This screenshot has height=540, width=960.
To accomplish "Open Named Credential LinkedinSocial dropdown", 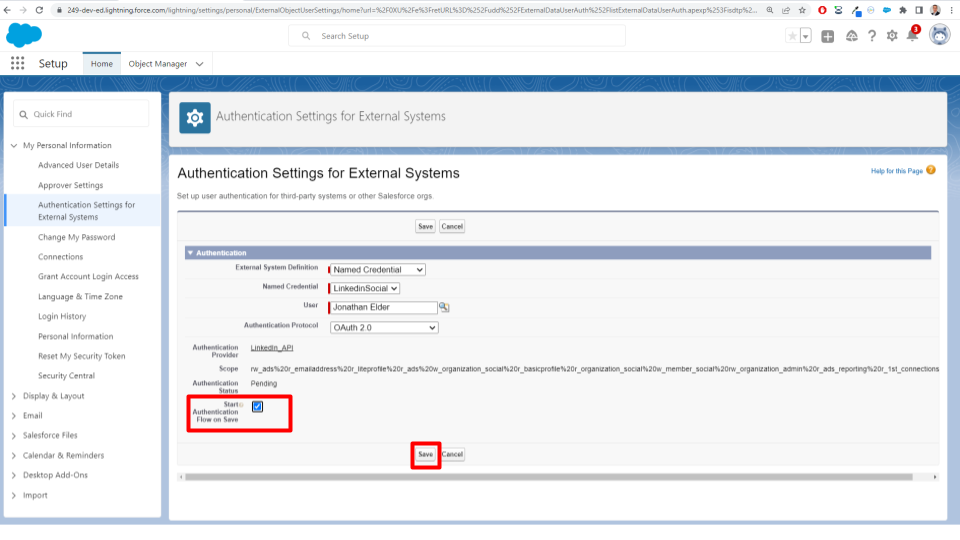I will (365, 288).
